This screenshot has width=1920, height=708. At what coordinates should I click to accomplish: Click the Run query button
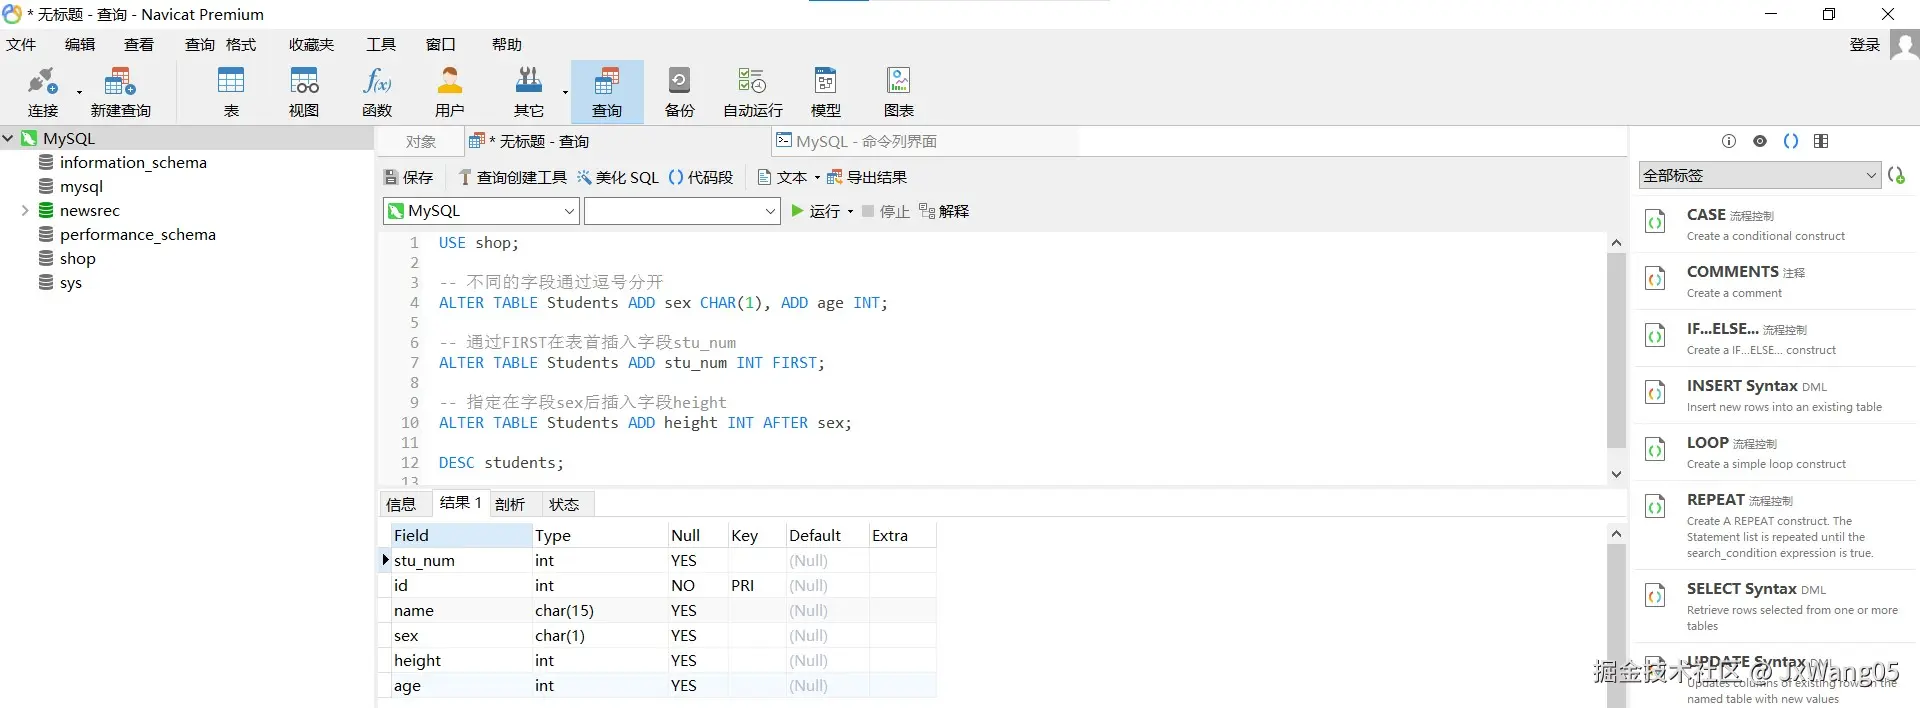click(x=815, y=212)
